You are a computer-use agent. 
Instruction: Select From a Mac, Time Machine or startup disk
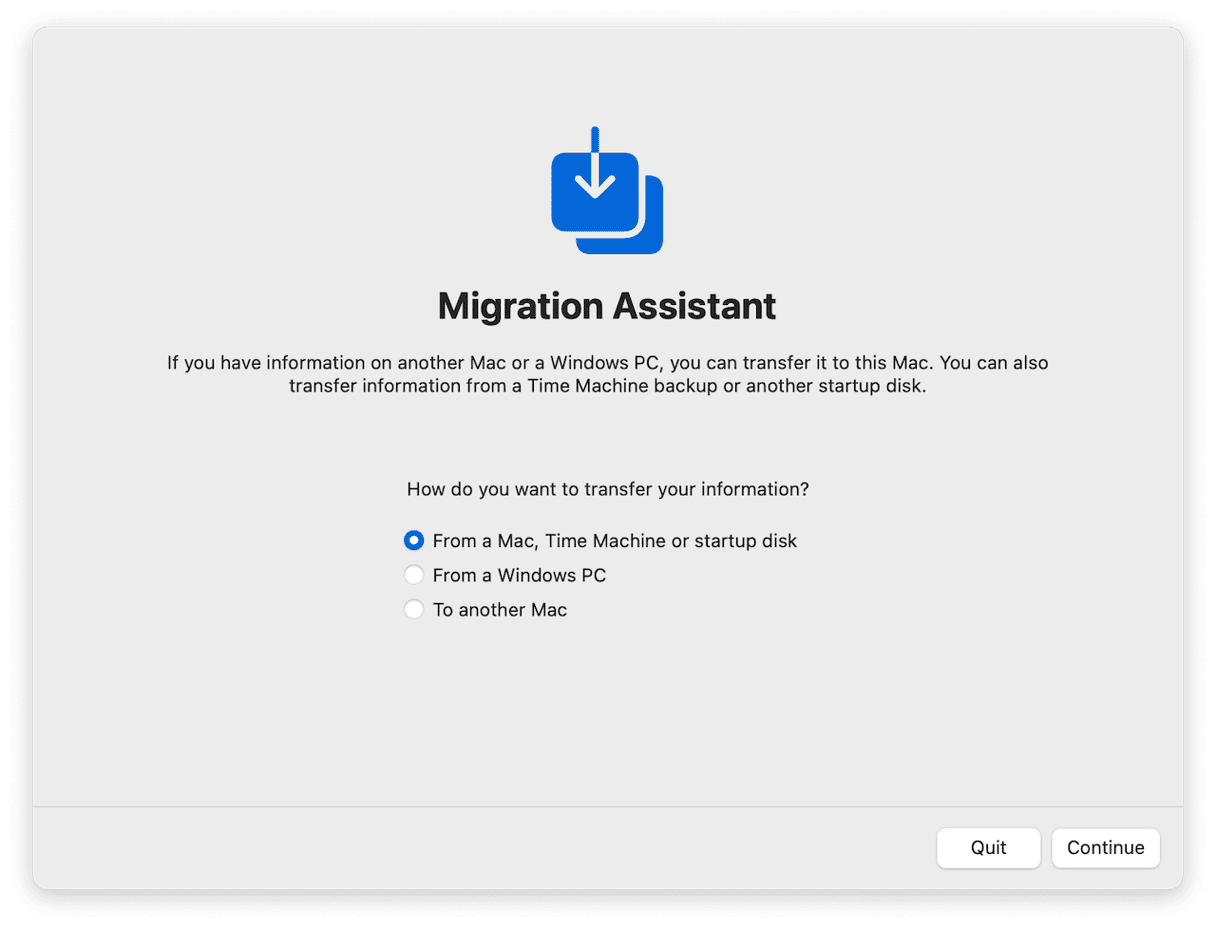pos(614,540)
